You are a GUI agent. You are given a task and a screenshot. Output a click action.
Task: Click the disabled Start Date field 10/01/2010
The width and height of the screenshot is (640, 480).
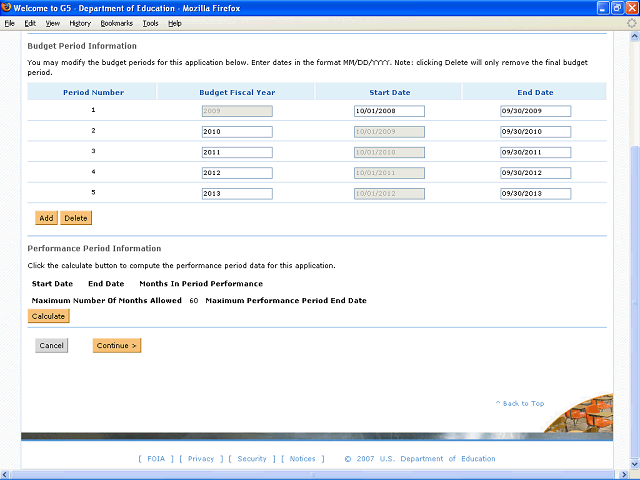coord(389,153)
